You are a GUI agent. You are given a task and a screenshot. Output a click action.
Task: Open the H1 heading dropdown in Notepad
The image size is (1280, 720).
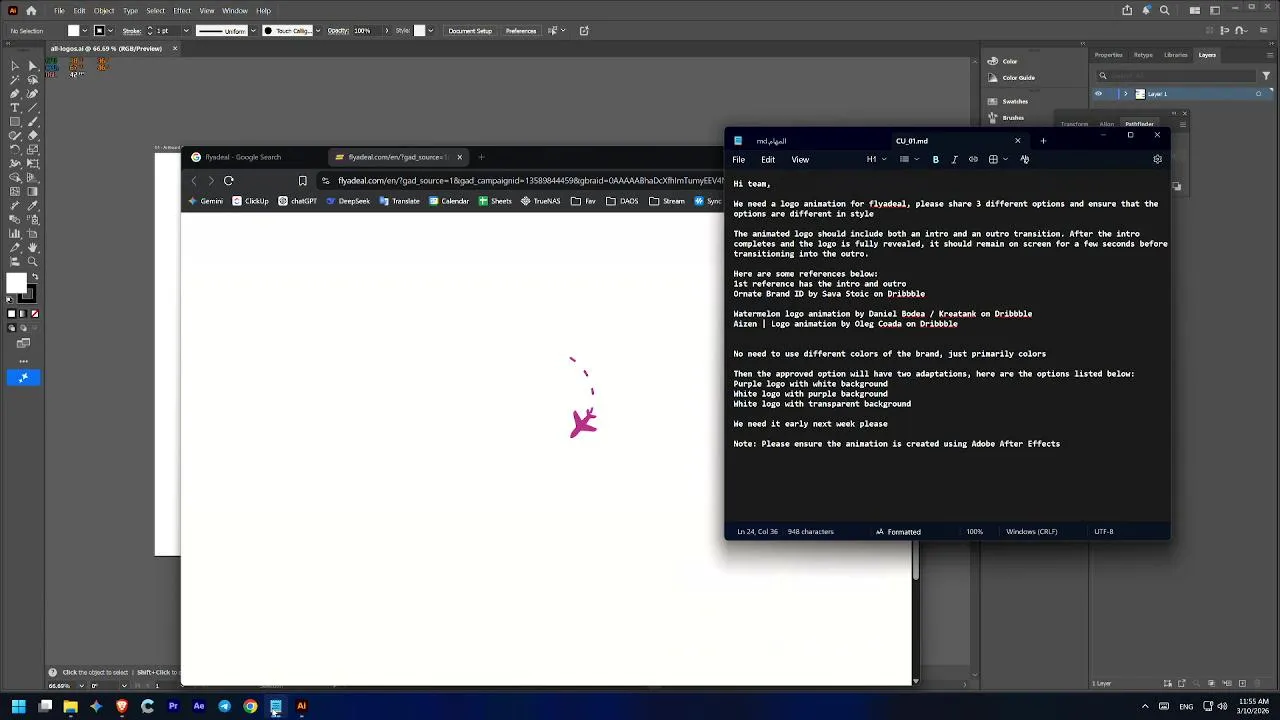tap(876, 160)
